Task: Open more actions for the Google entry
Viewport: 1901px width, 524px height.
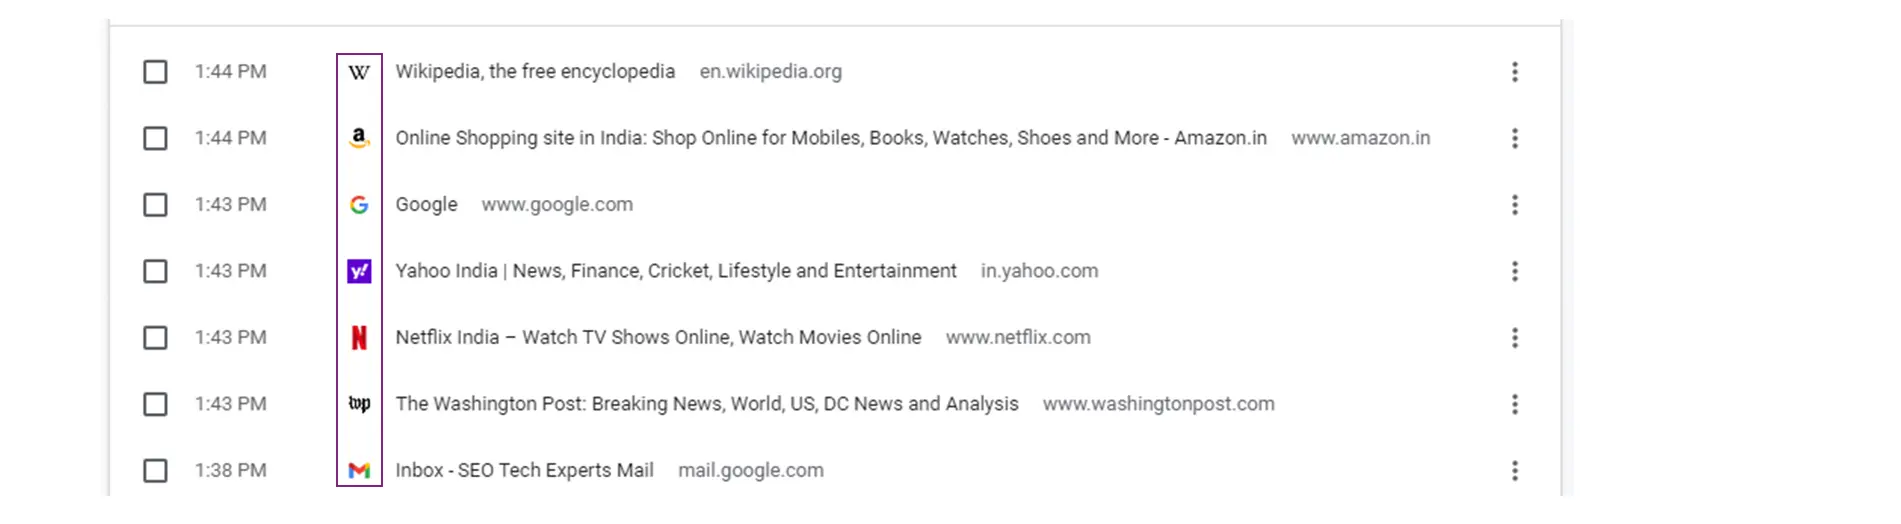Action: [1515, 205]
